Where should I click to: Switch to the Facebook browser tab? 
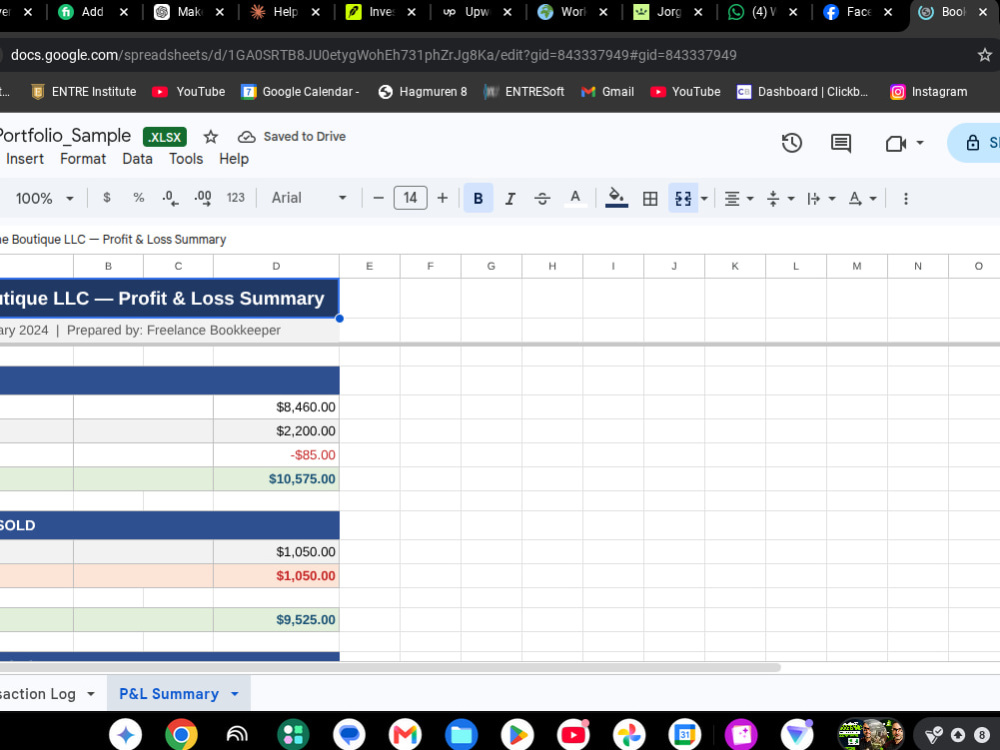pos(848,12)
